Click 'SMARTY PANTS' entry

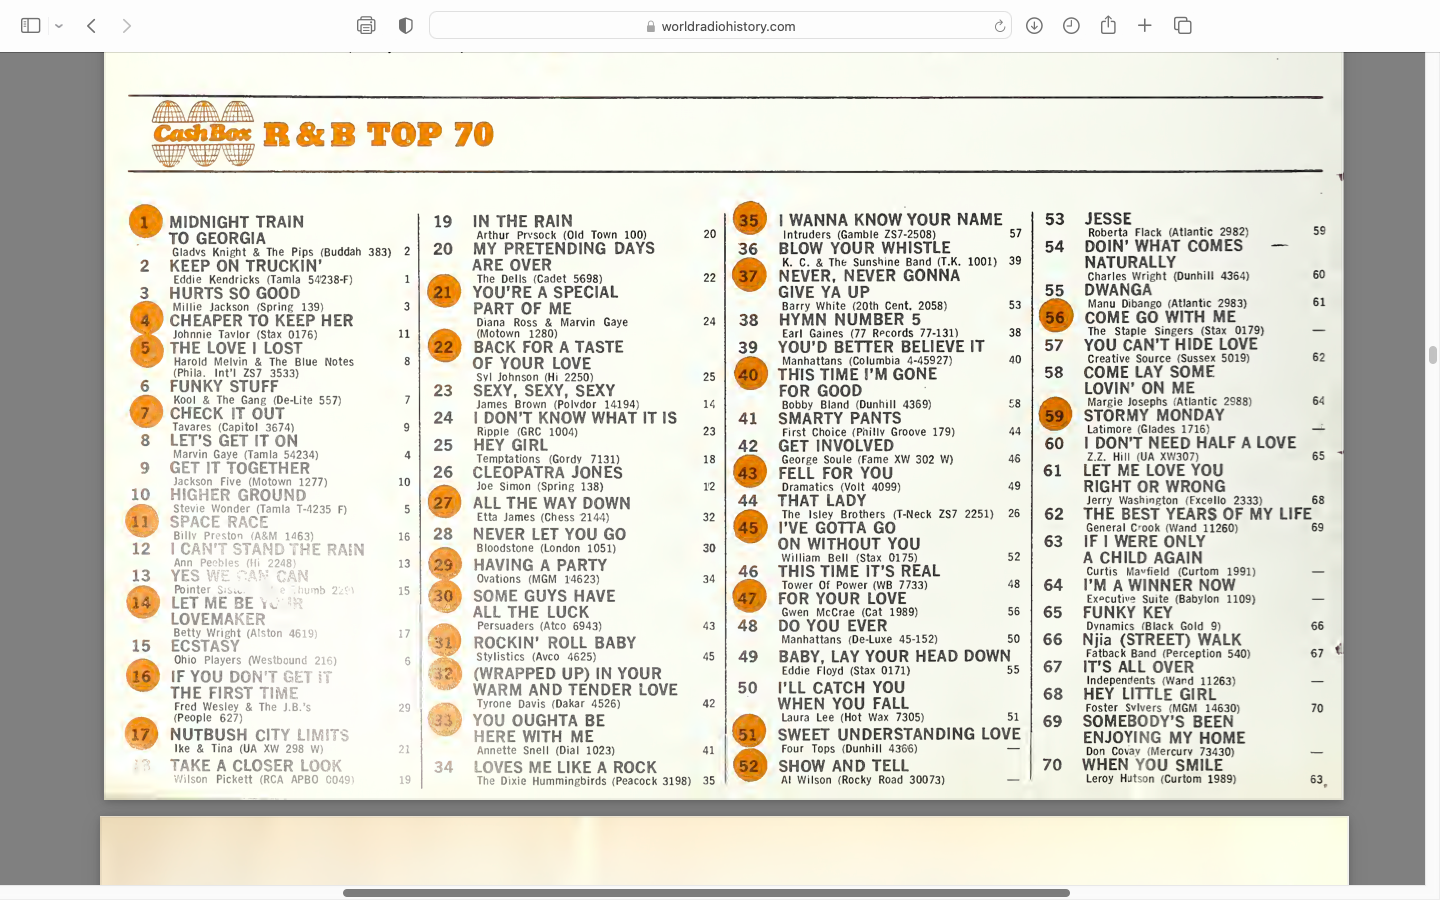839,419
